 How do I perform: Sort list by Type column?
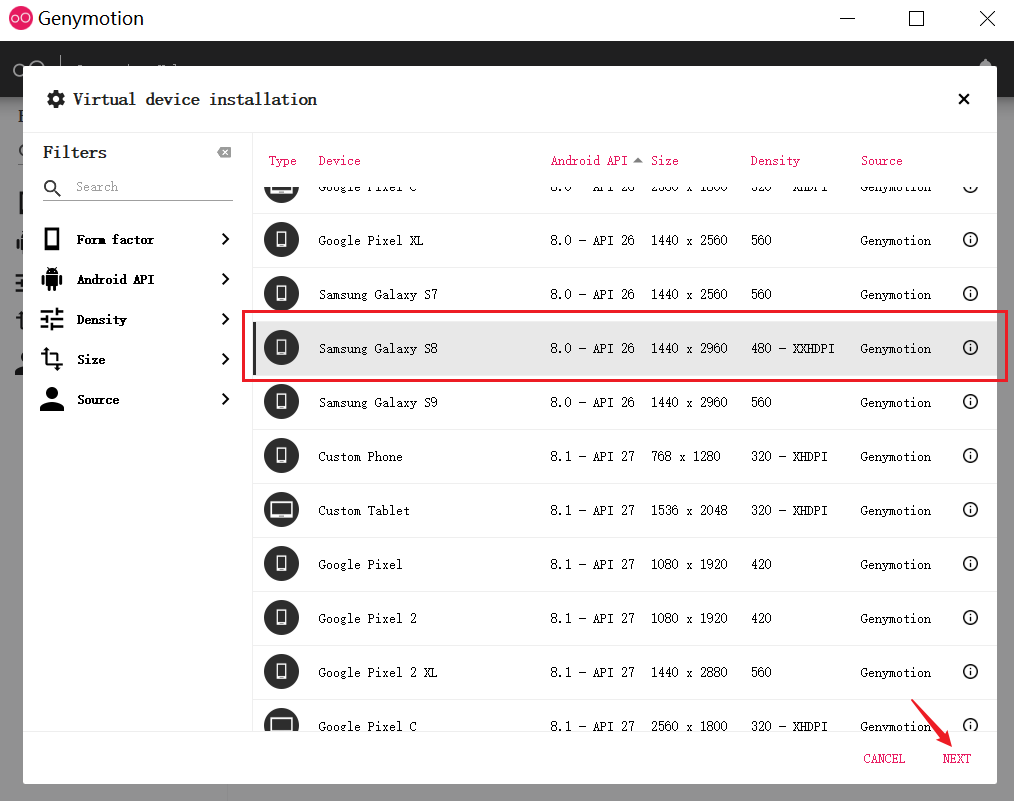(283, 161)
